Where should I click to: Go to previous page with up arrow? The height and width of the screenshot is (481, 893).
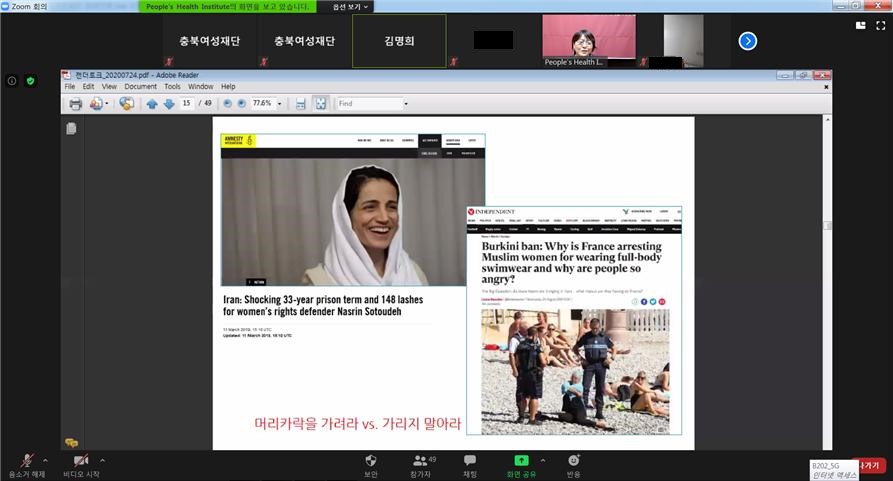(152, 104)
